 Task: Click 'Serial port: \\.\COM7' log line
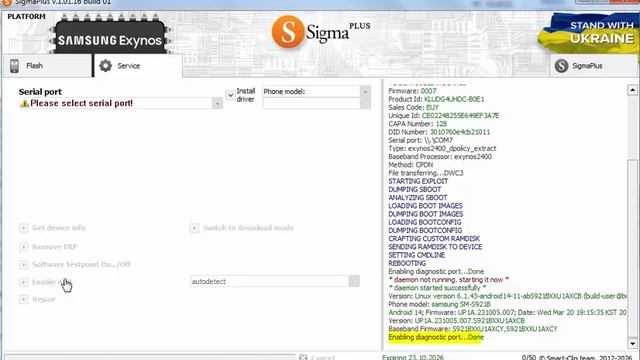pos(420,140)
